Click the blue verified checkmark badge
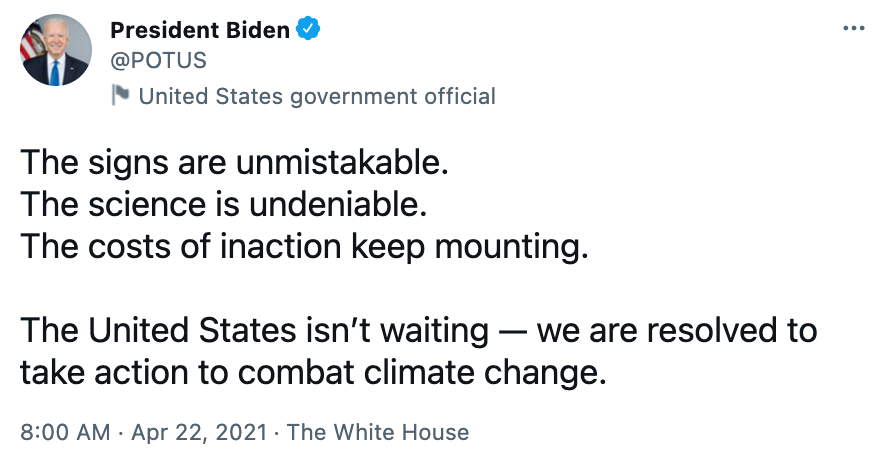This screenshot has width=888, height=468. pyautogui.click(x=309, y=29)
